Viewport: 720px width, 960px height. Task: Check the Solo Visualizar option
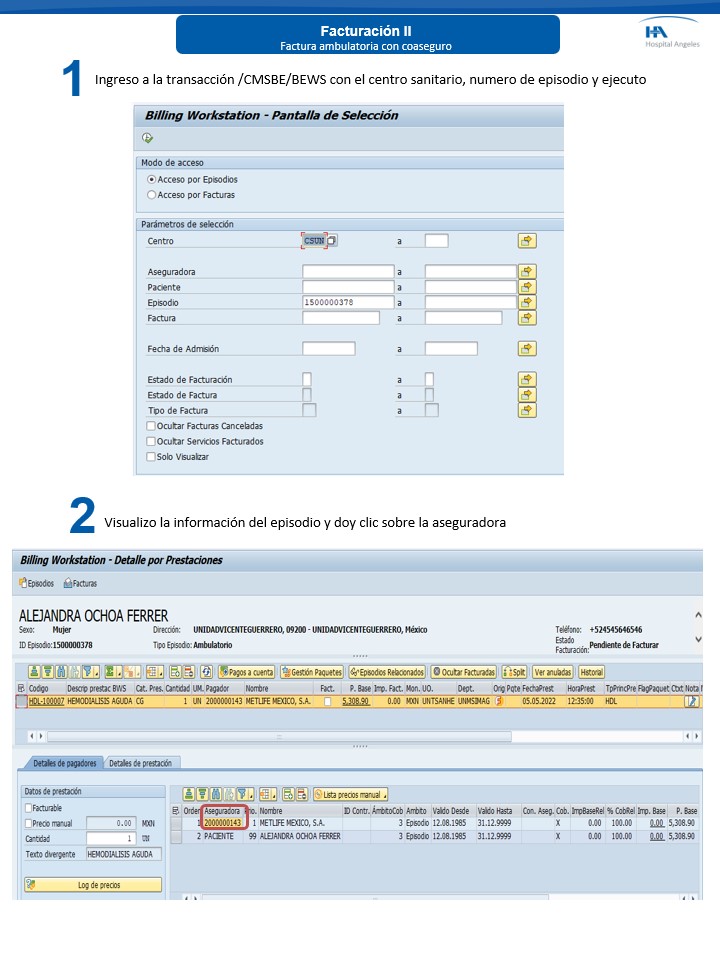152,456
